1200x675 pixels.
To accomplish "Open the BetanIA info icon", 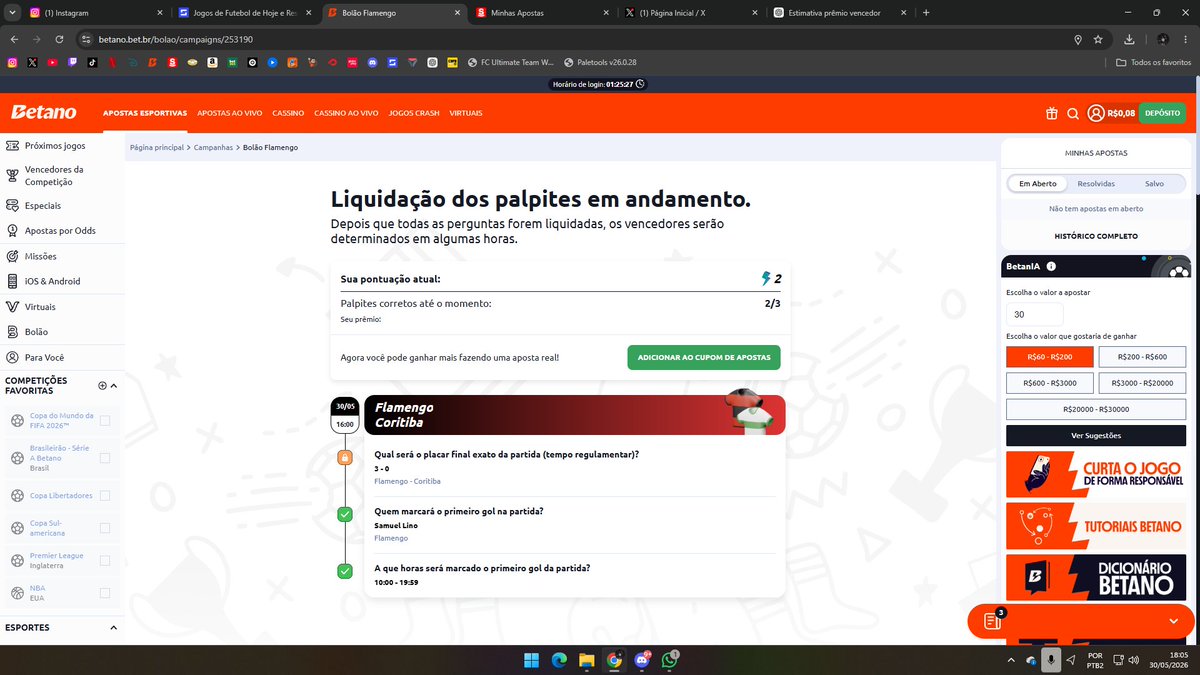I will click(x=1051, y=267).
